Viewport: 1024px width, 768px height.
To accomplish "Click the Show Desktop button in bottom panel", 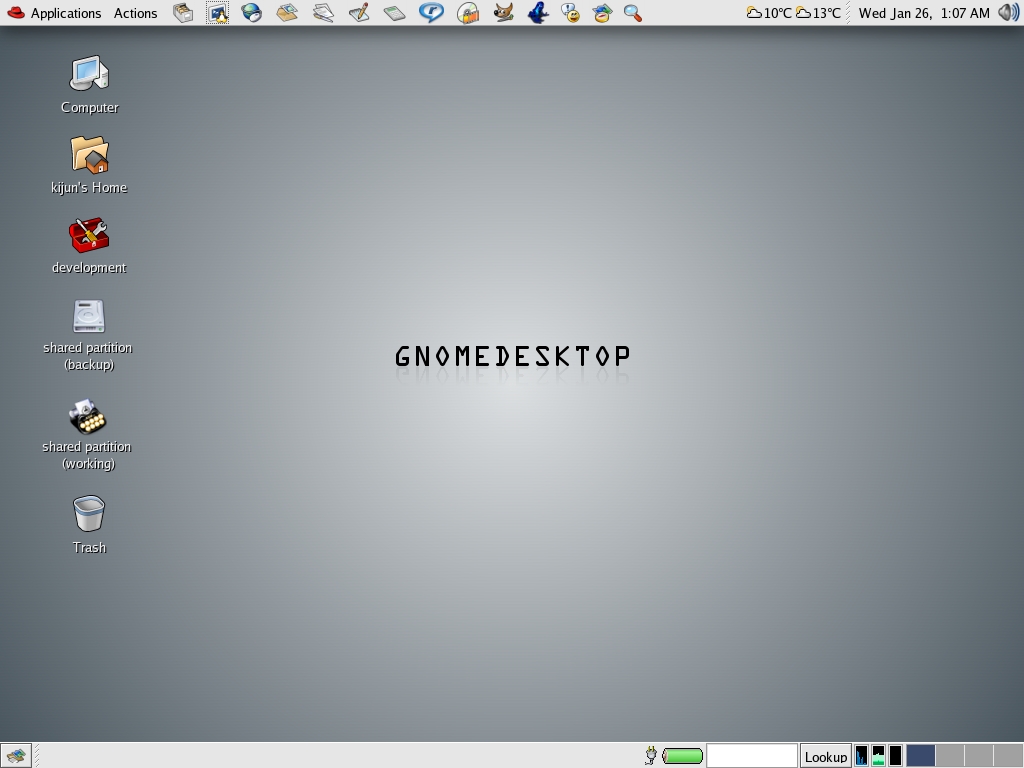I will coord(16,756).
